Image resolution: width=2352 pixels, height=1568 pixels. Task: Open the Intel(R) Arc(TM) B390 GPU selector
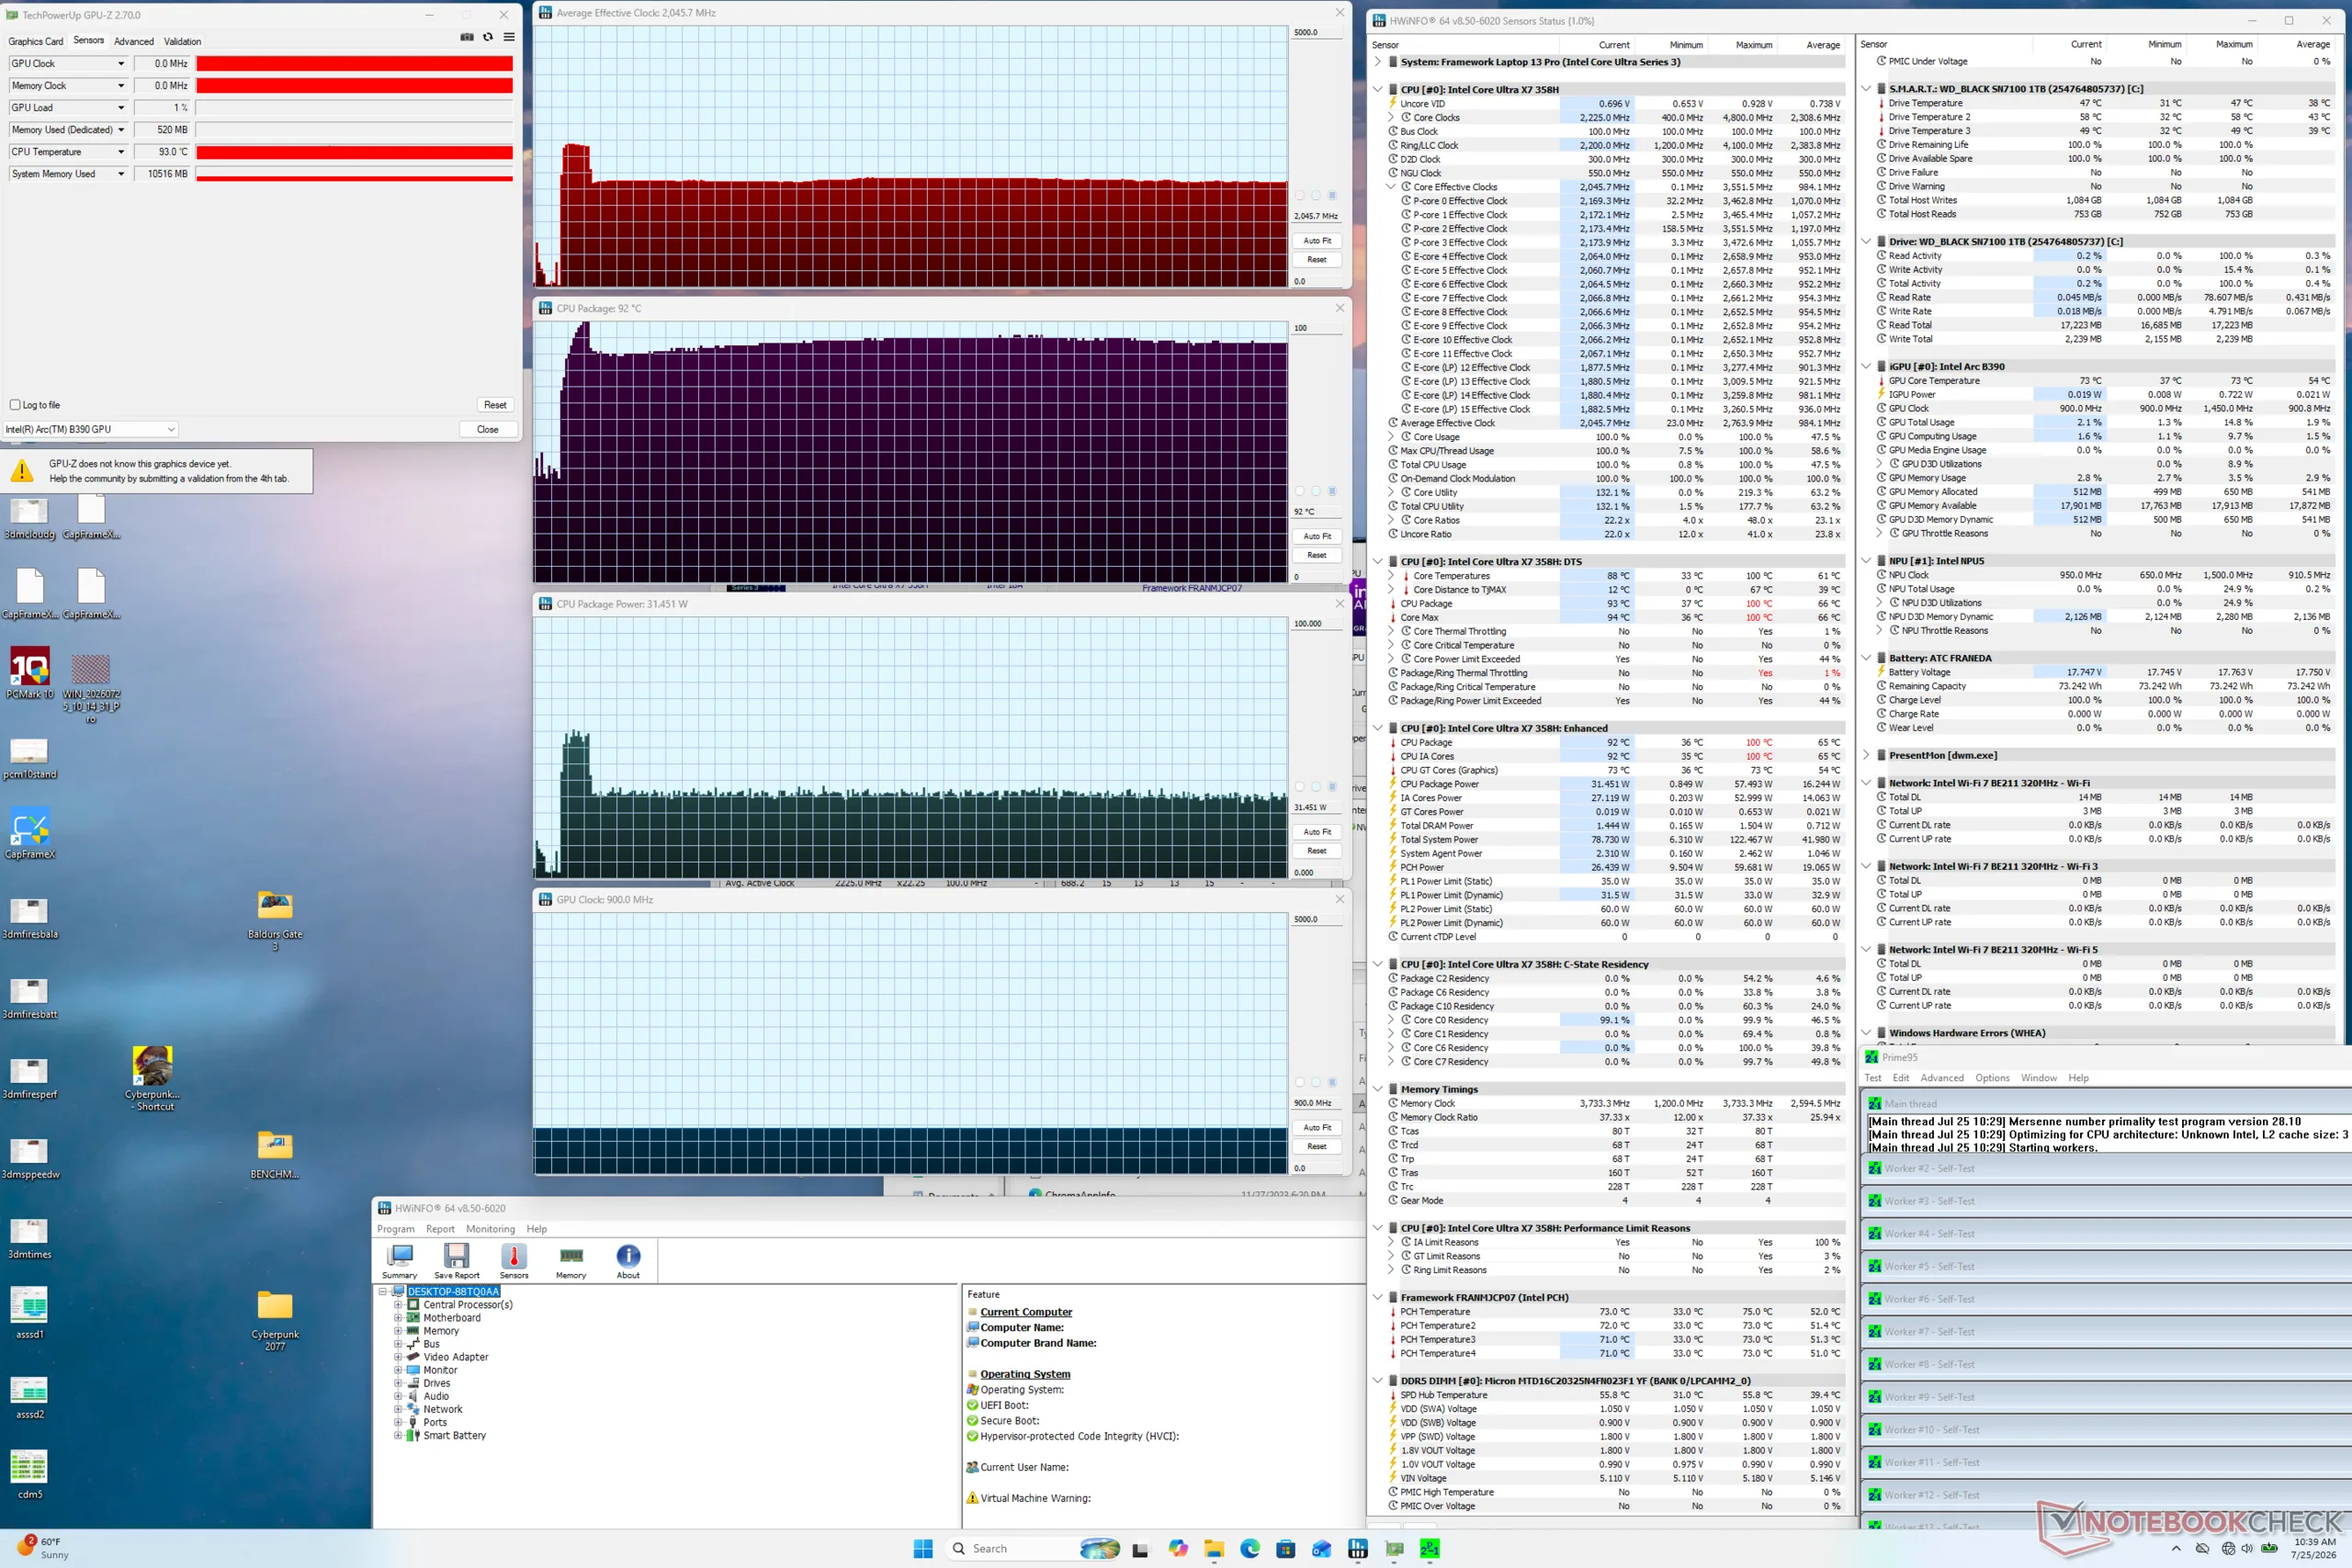[x=90, y=429]
